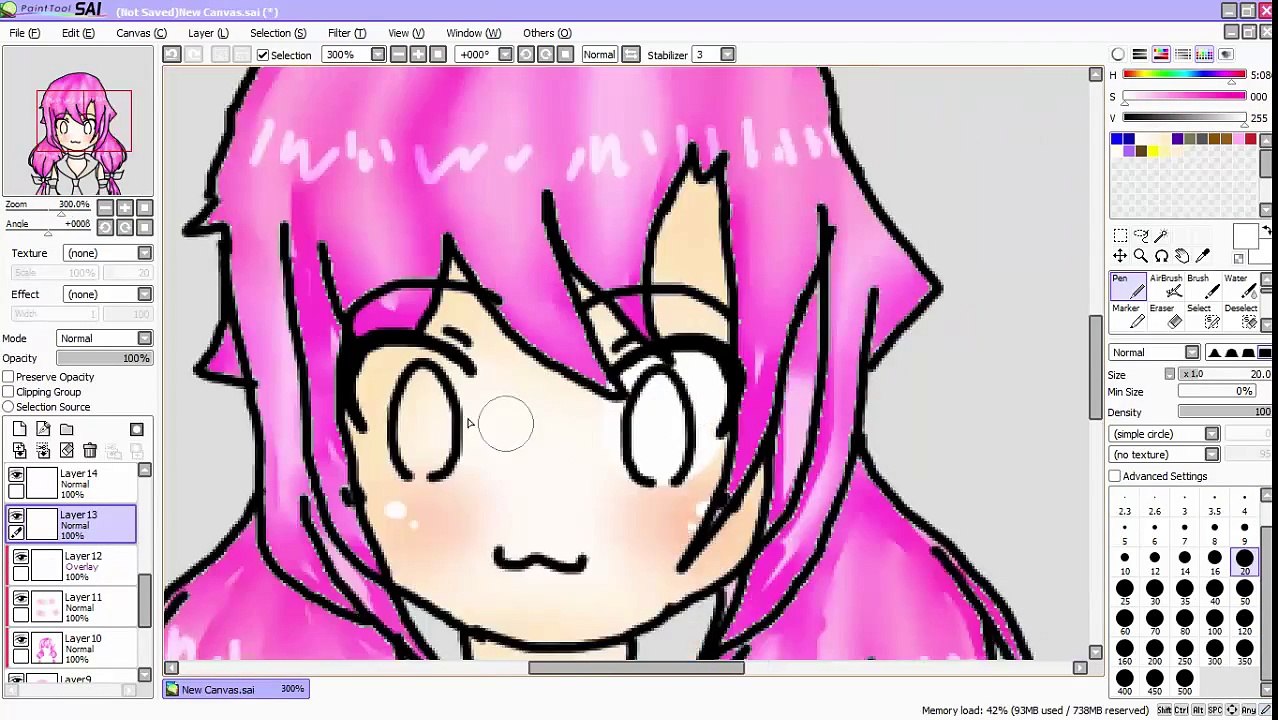Zoom in using the left panel plus button

tap(125, 207)
